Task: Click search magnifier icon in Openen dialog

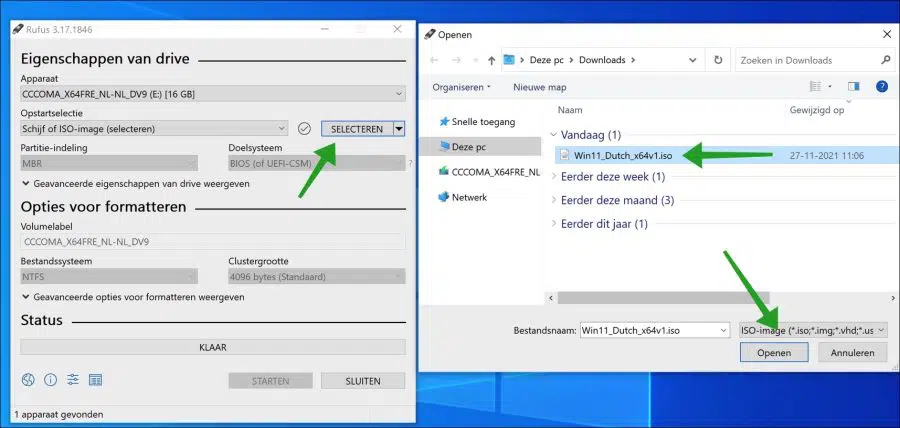Action: click(885, 60)
